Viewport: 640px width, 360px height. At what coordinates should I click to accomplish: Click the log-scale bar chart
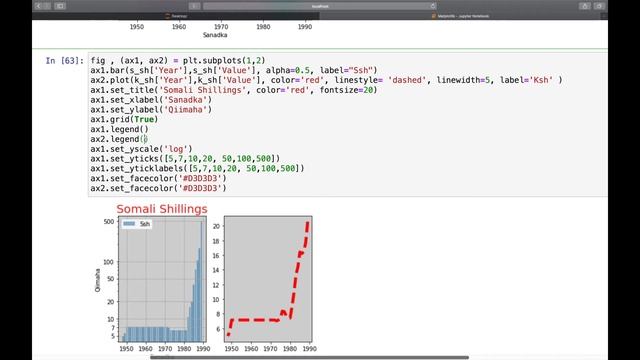point(162,279)
